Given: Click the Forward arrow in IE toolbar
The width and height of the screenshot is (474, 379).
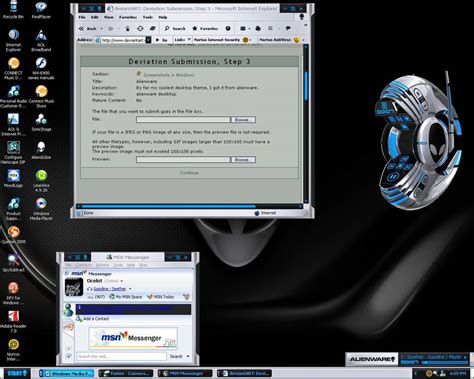Looking at the screenshot, I should (x=111, y=29).
